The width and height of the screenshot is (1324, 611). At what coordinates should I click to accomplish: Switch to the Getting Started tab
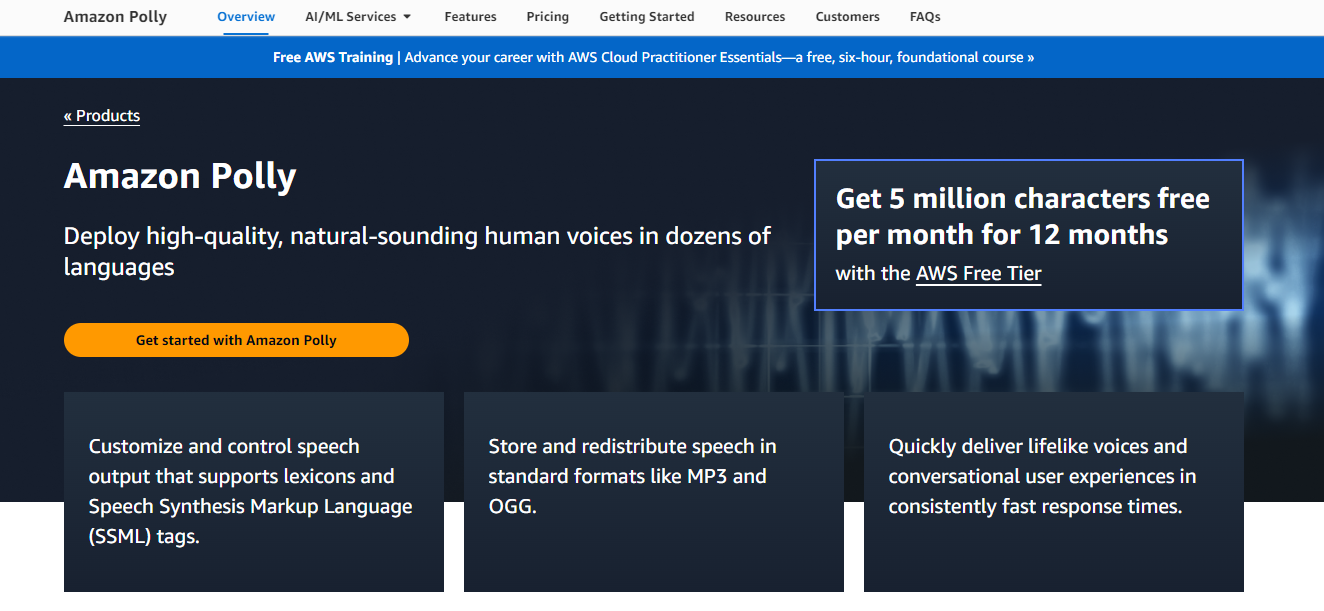pyautogui.click(x=647, y=17)
